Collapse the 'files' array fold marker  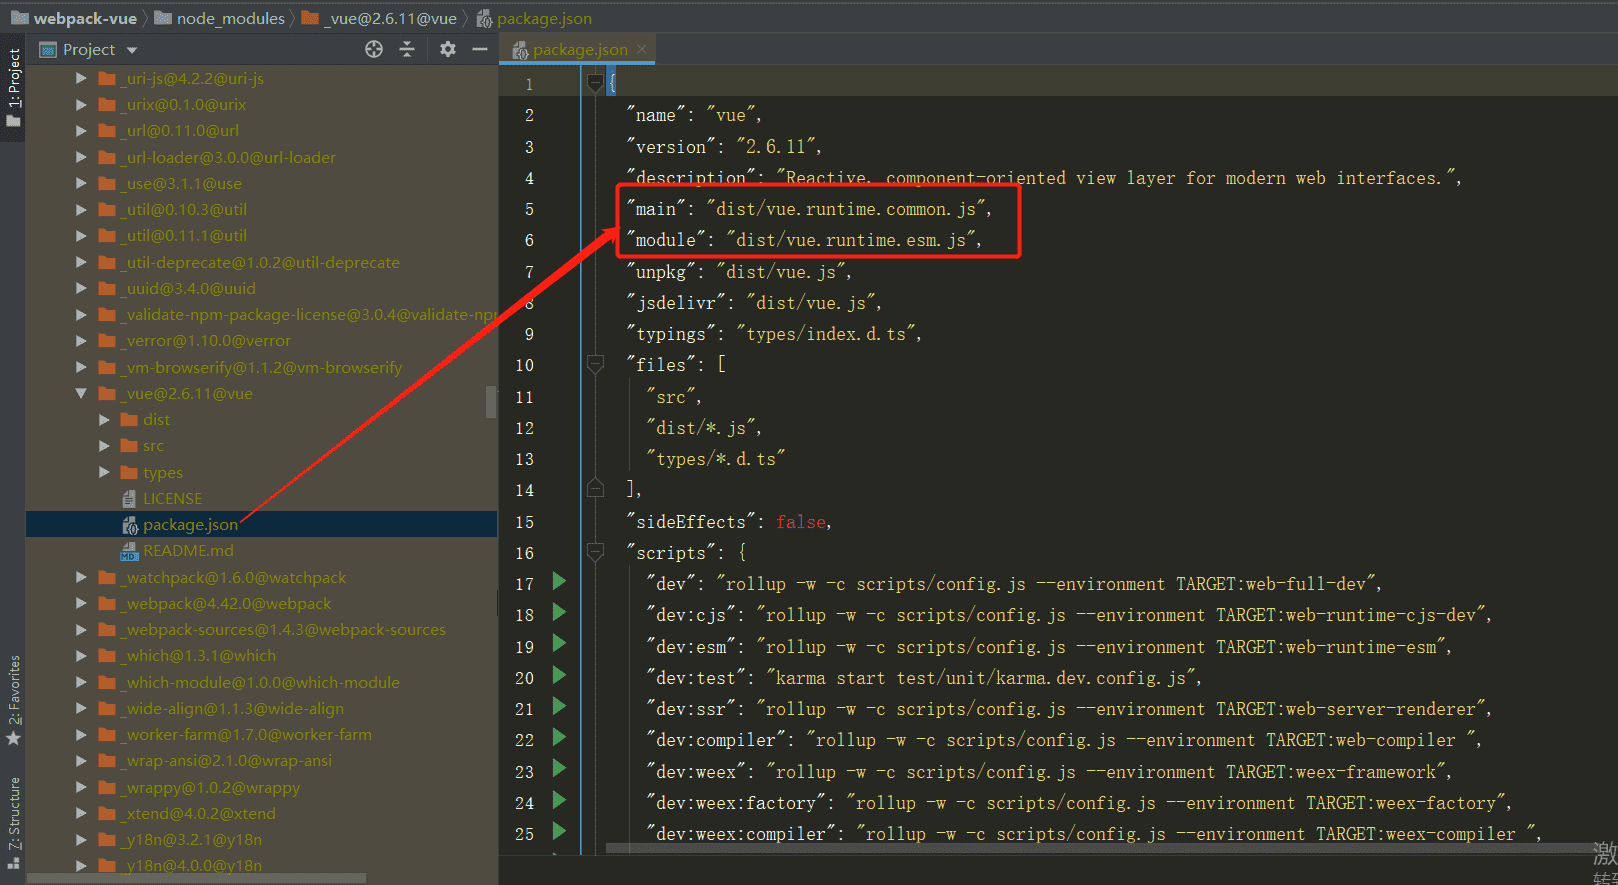[595, 365]
